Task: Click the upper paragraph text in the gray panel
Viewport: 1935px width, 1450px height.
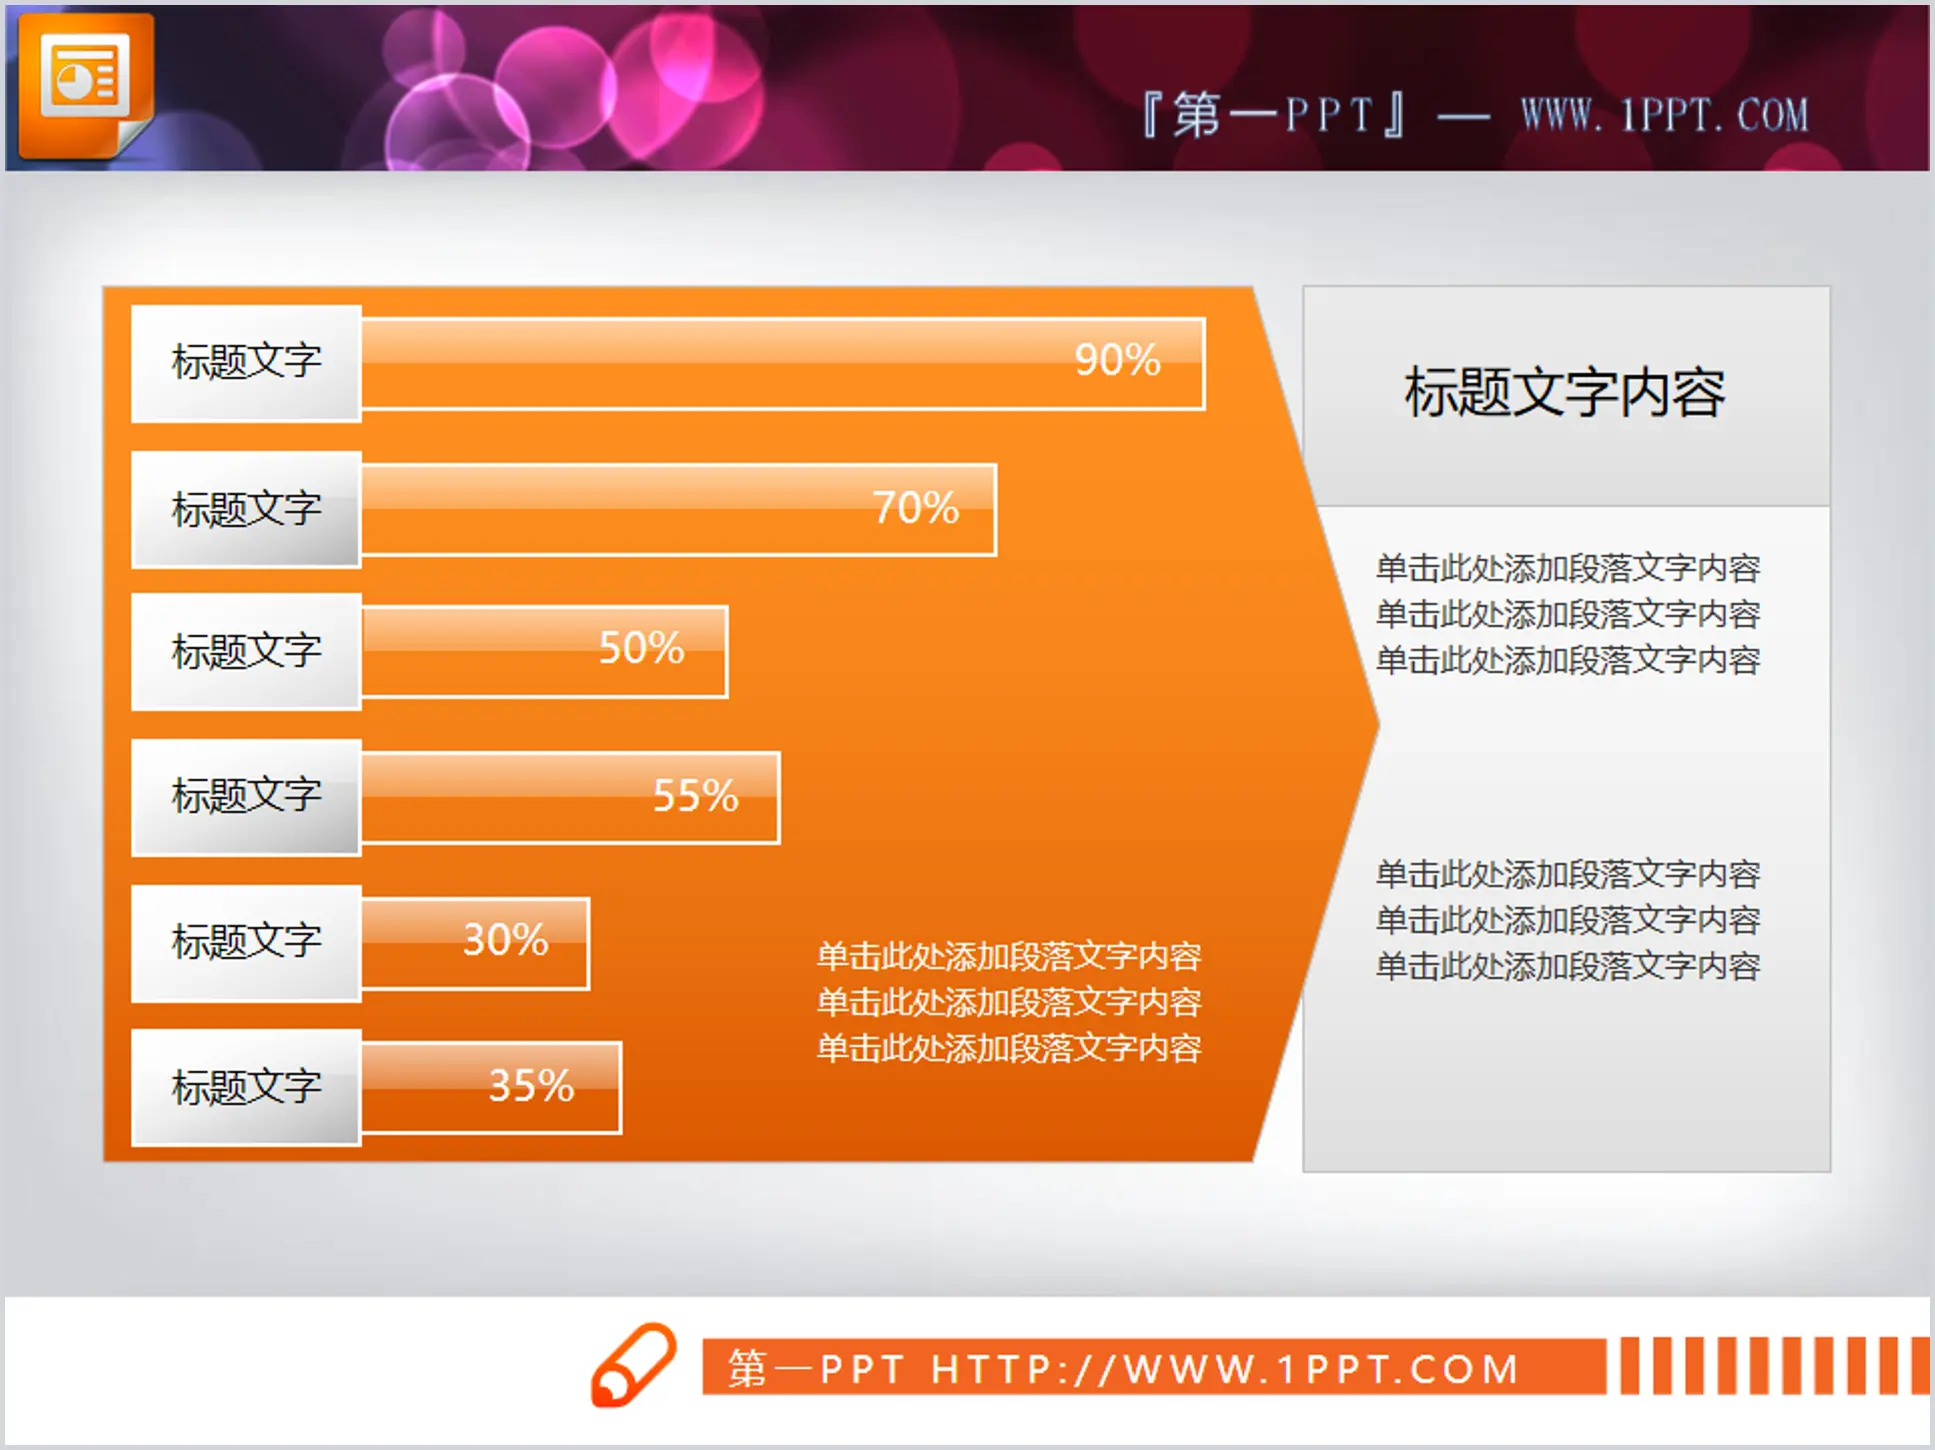Action: (1567, 614)
